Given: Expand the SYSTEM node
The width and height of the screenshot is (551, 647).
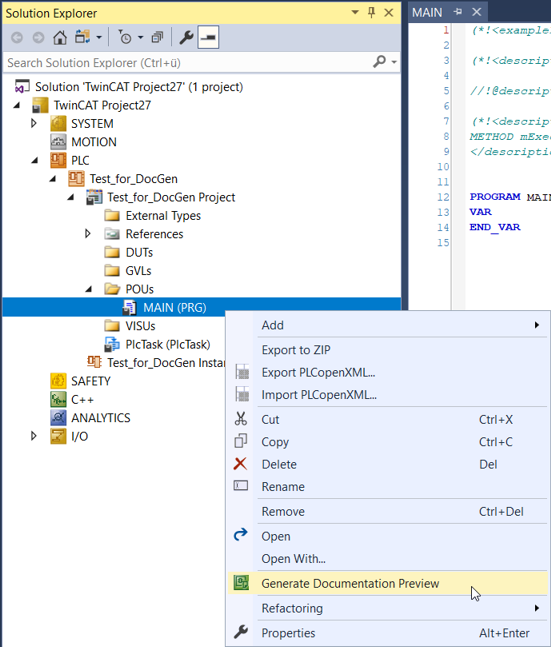Looking at the screenshot, I should [34, 123].
